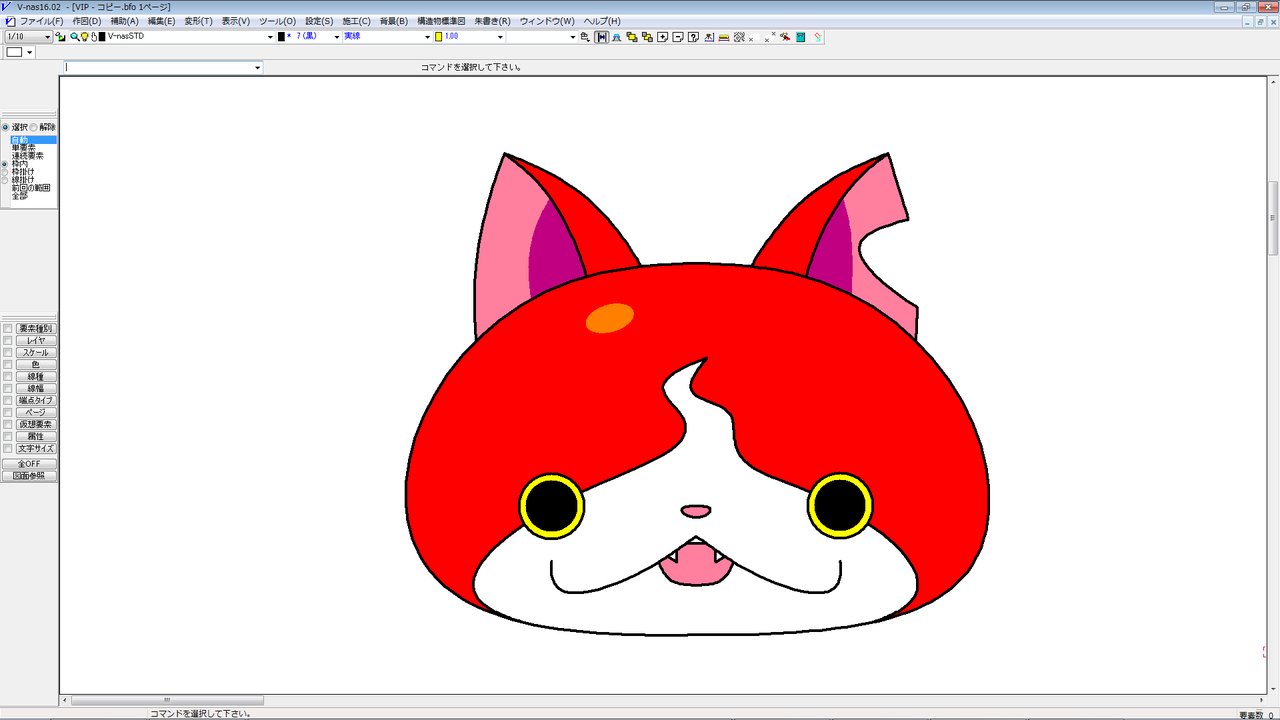Viewport: 1280px width, 720px height.
Task: Click the attribute pickup icon after dropdowns
Action: click(x=585, y=37)
